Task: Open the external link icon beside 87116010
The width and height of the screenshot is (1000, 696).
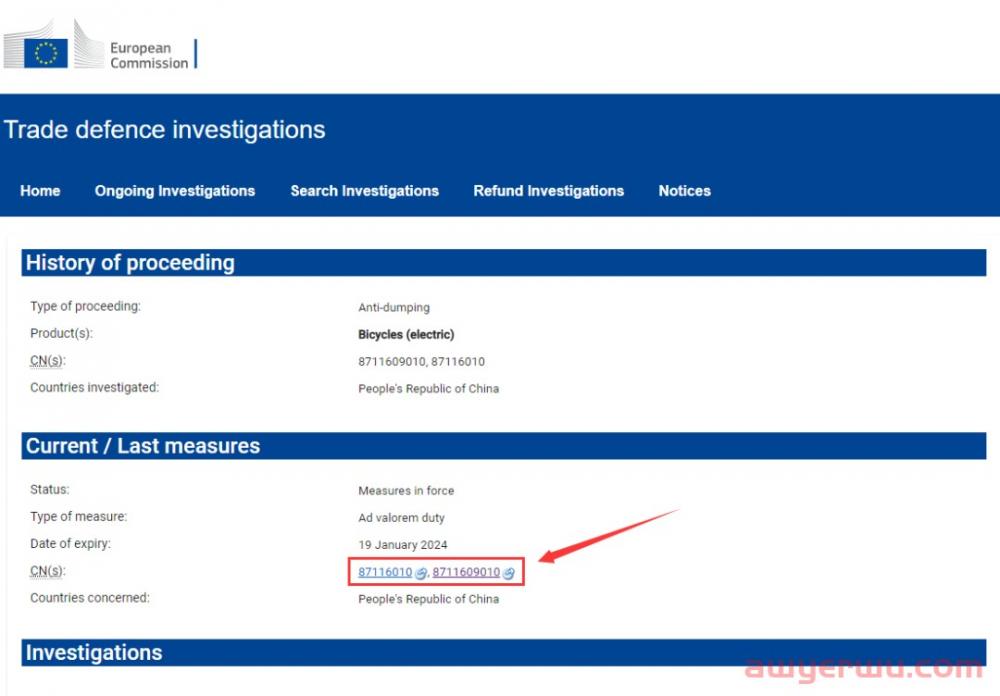Action: point(421,574)
